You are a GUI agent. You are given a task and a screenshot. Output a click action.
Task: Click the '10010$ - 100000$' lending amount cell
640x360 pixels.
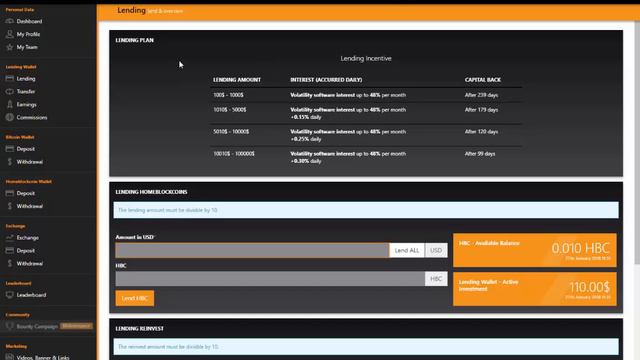(x=234, y=154)
